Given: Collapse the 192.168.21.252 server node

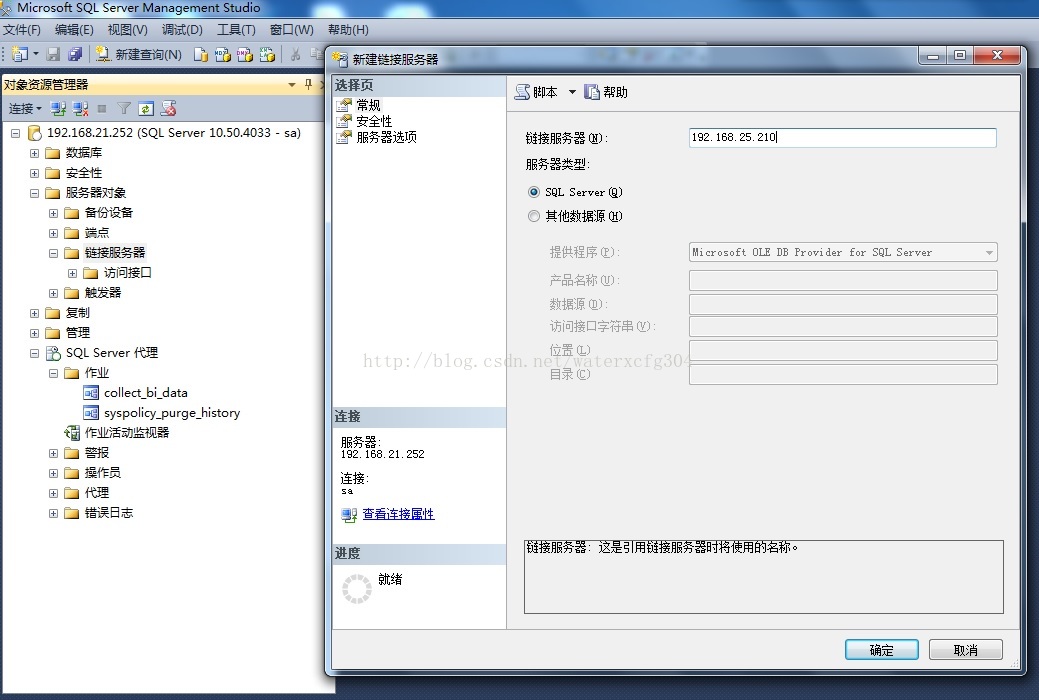Looking at the screenshot, I should click(15, 133).
